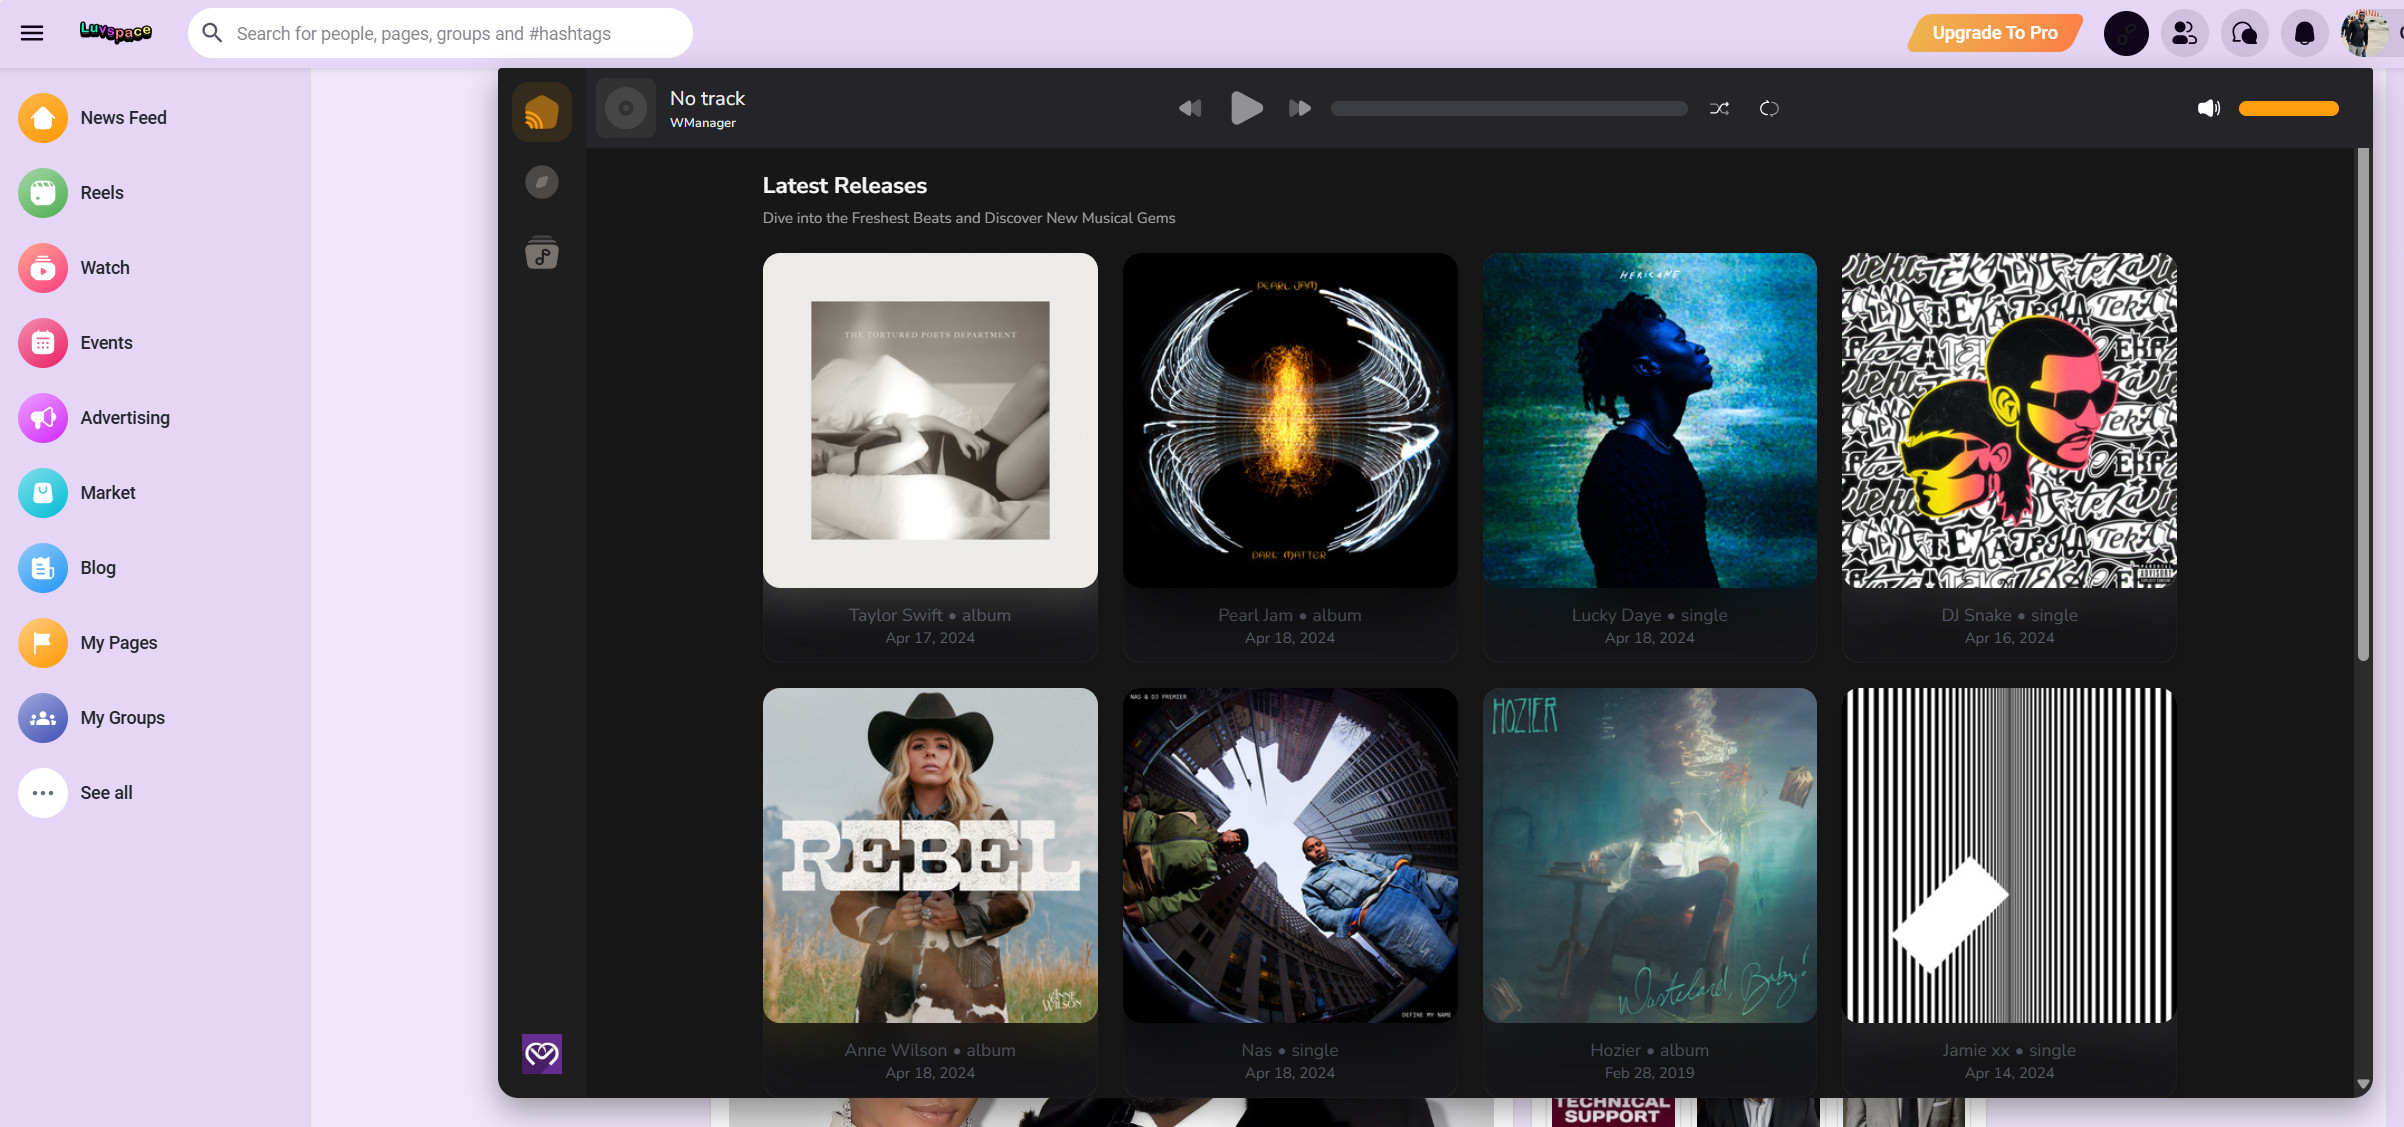Open the hamburger menu icon
Viewport: 2404px width, 1127px height.
click(32, 33)
